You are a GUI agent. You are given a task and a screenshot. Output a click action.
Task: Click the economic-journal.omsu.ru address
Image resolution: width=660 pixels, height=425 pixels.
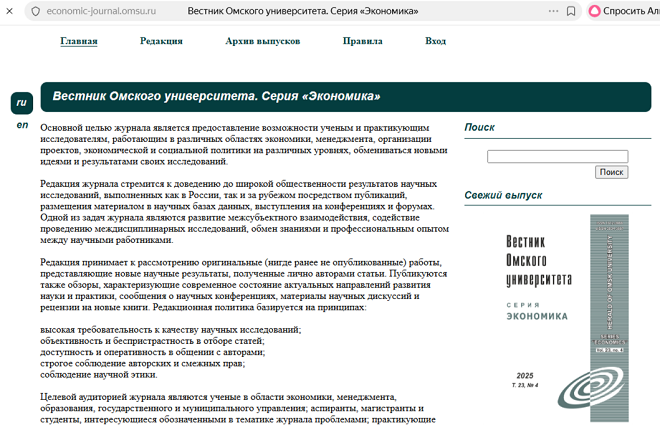[101, 11]
